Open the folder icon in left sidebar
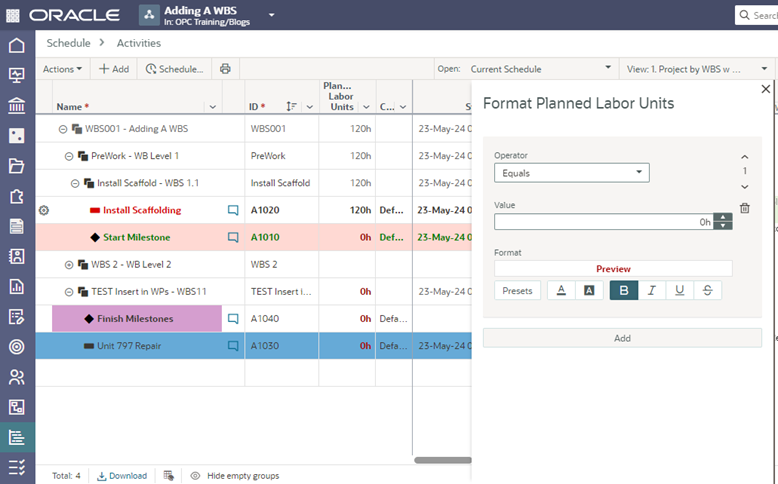Viewport: 778px width, 484px height. pos(17,166)
